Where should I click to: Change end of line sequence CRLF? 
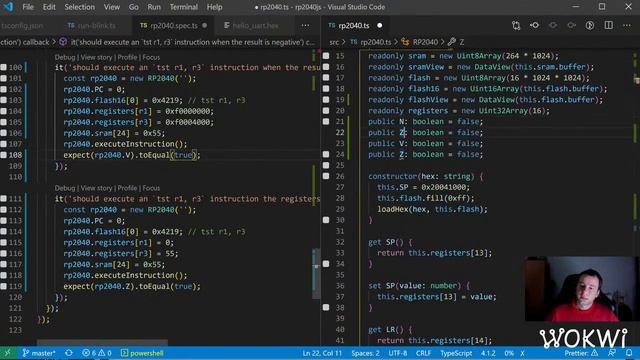pyautogui.click(x=423, y=353)
